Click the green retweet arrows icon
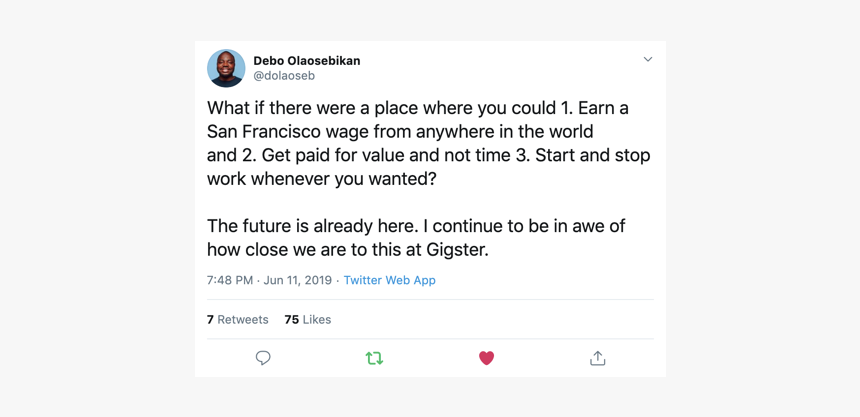860x417 pixels. pos(374,358)
